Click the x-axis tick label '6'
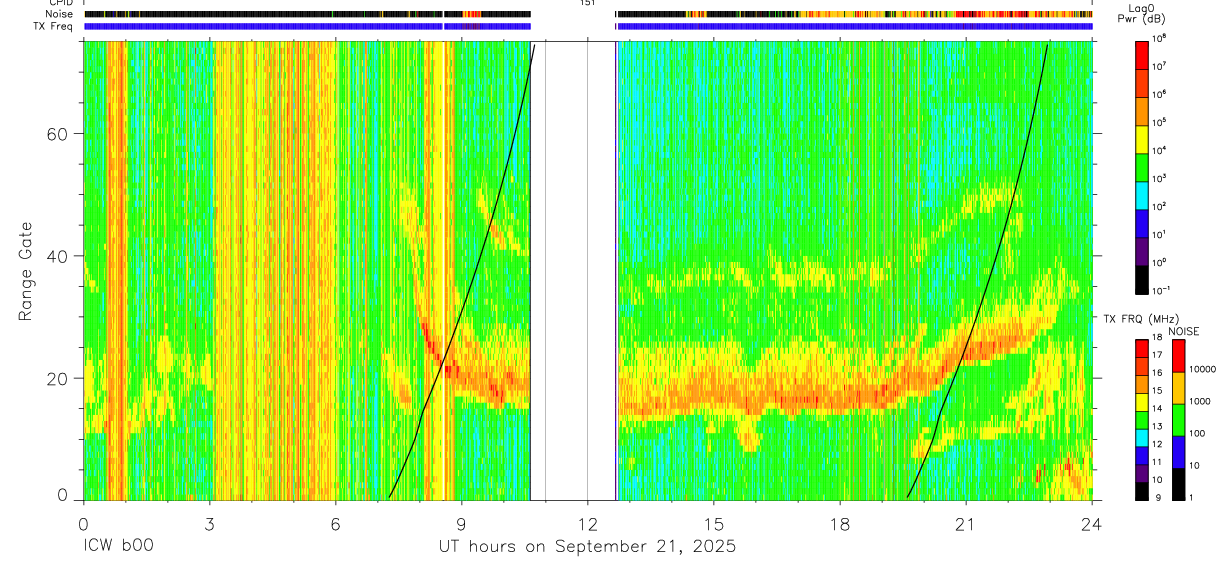Image resolution: width=1228 pixels, height=567 pixels. (x=335, y=523)
